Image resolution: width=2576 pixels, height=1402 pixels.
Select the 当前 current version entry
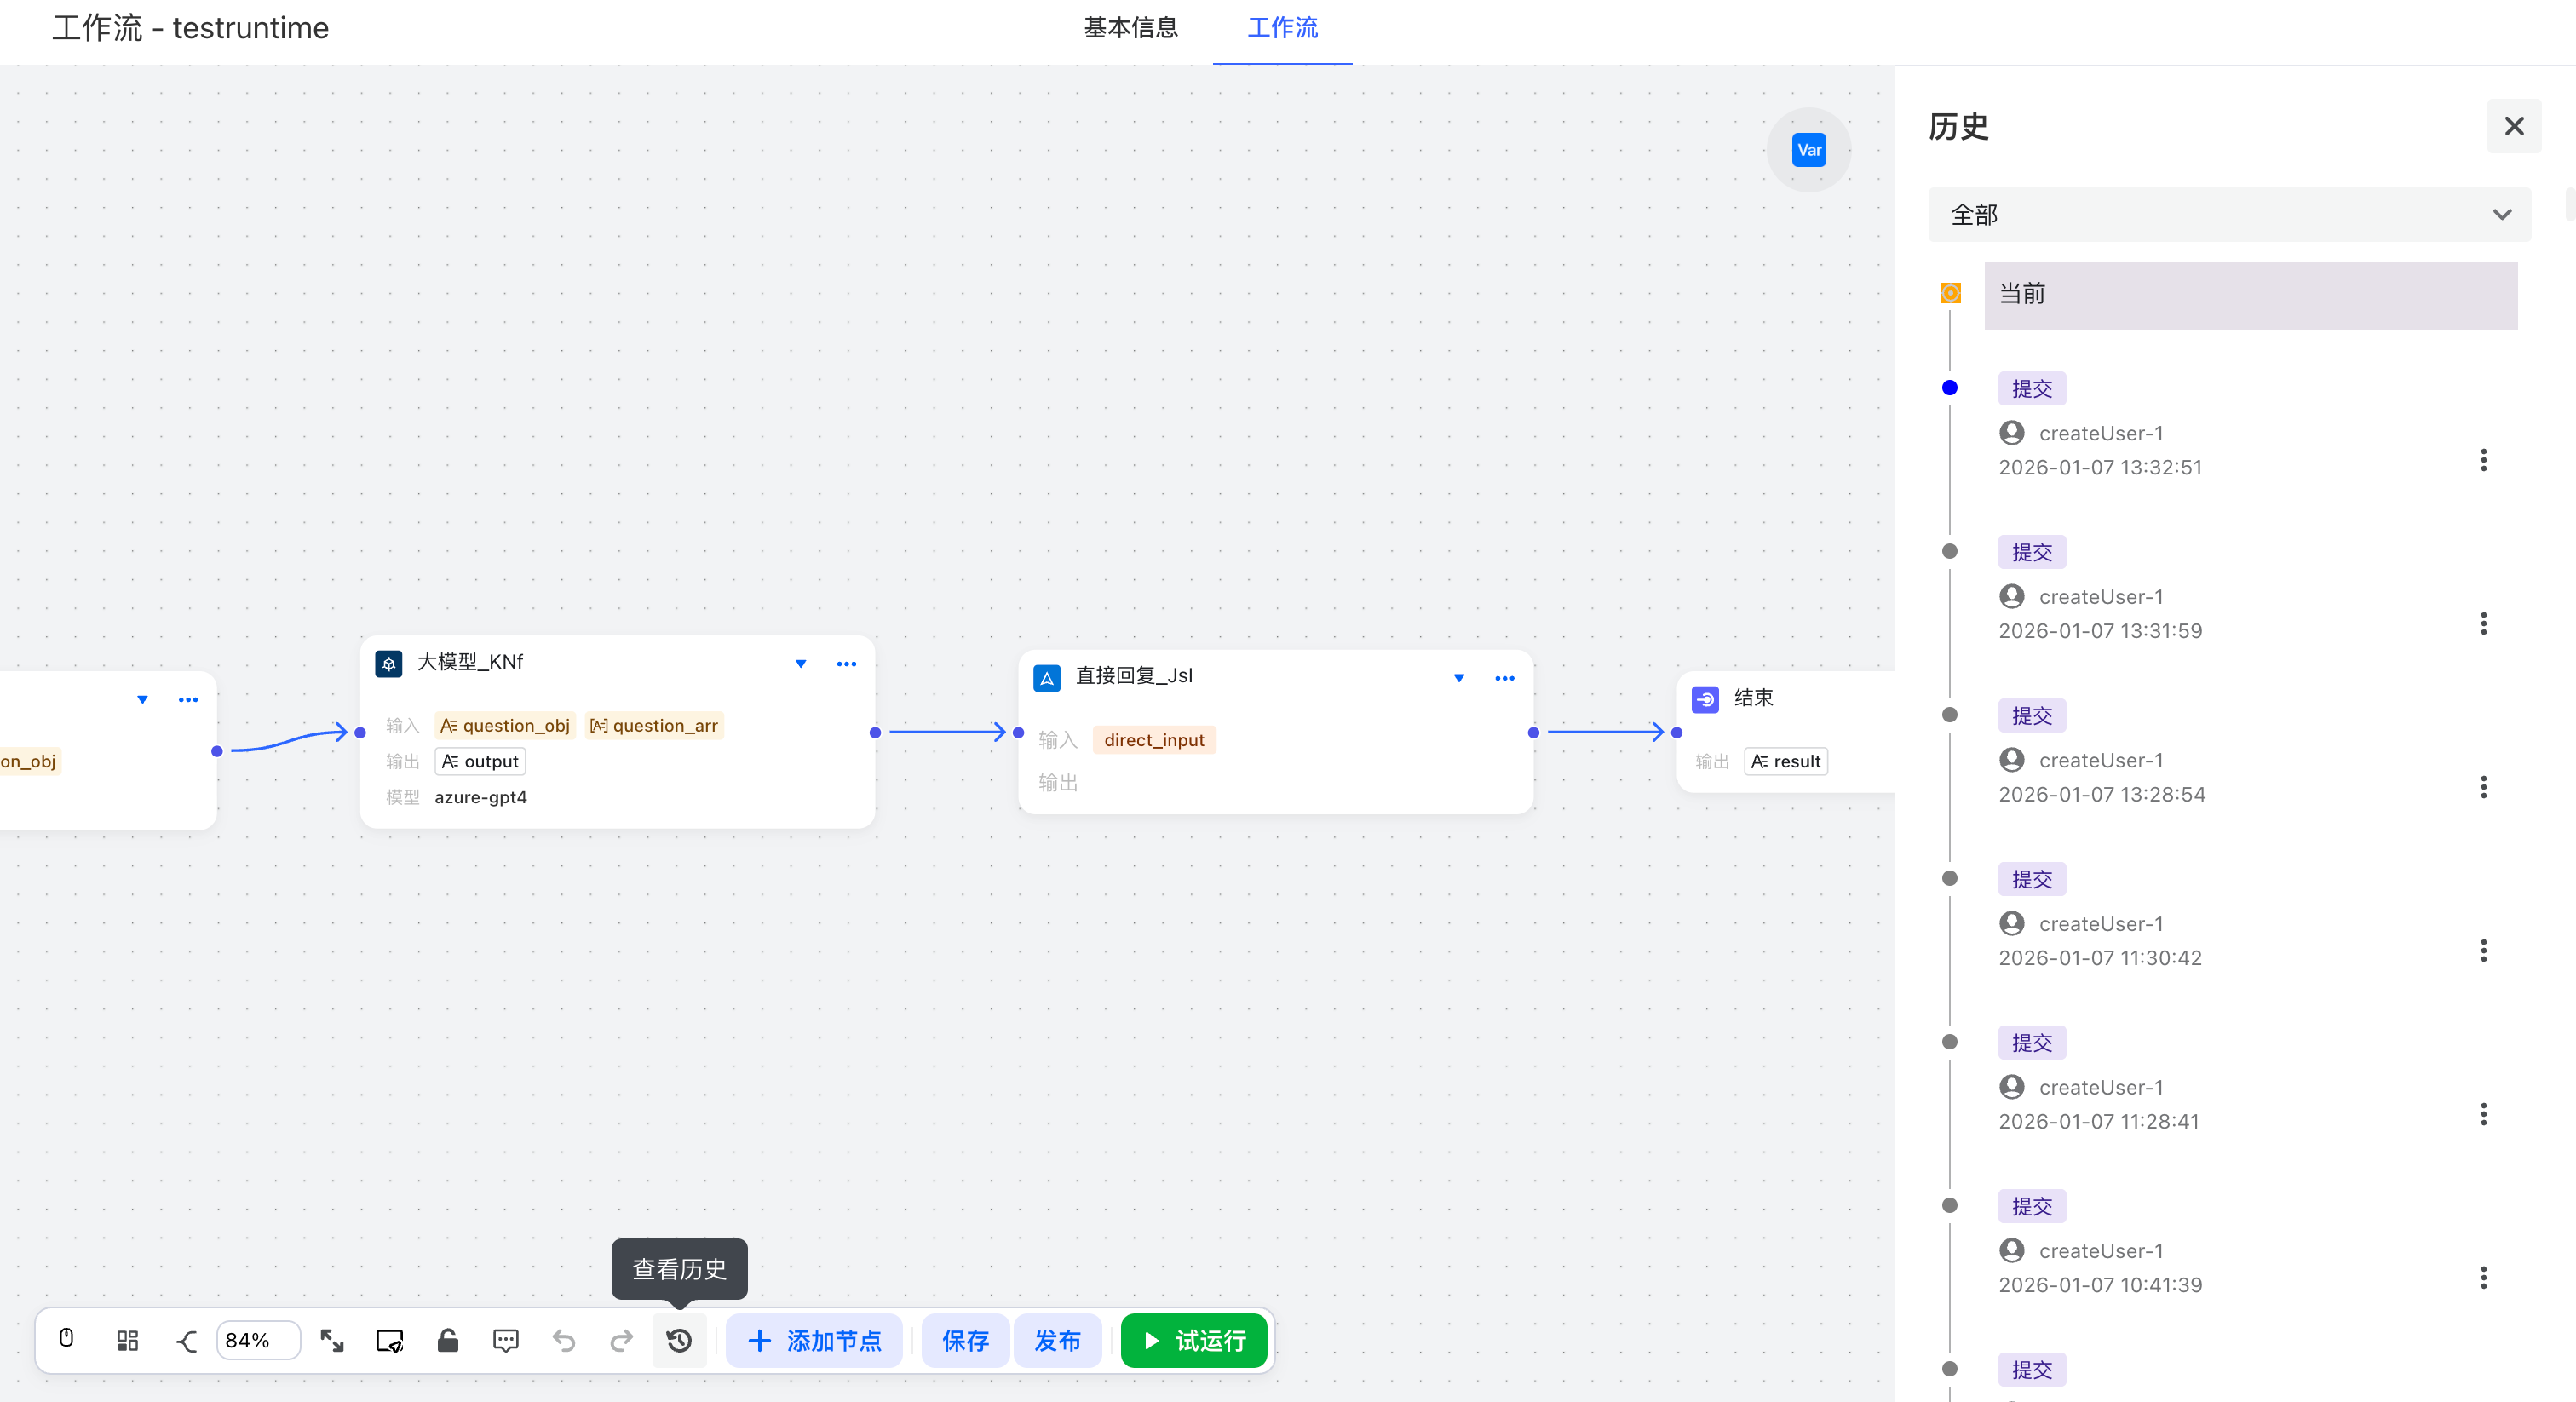pyautogui.click(x=2250, y=295)
